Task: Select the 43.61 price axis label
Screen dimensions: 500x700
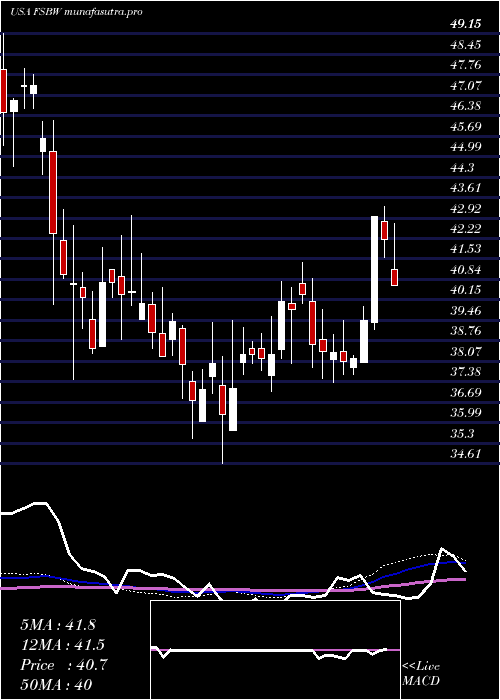Action: (x=466, y=188)
